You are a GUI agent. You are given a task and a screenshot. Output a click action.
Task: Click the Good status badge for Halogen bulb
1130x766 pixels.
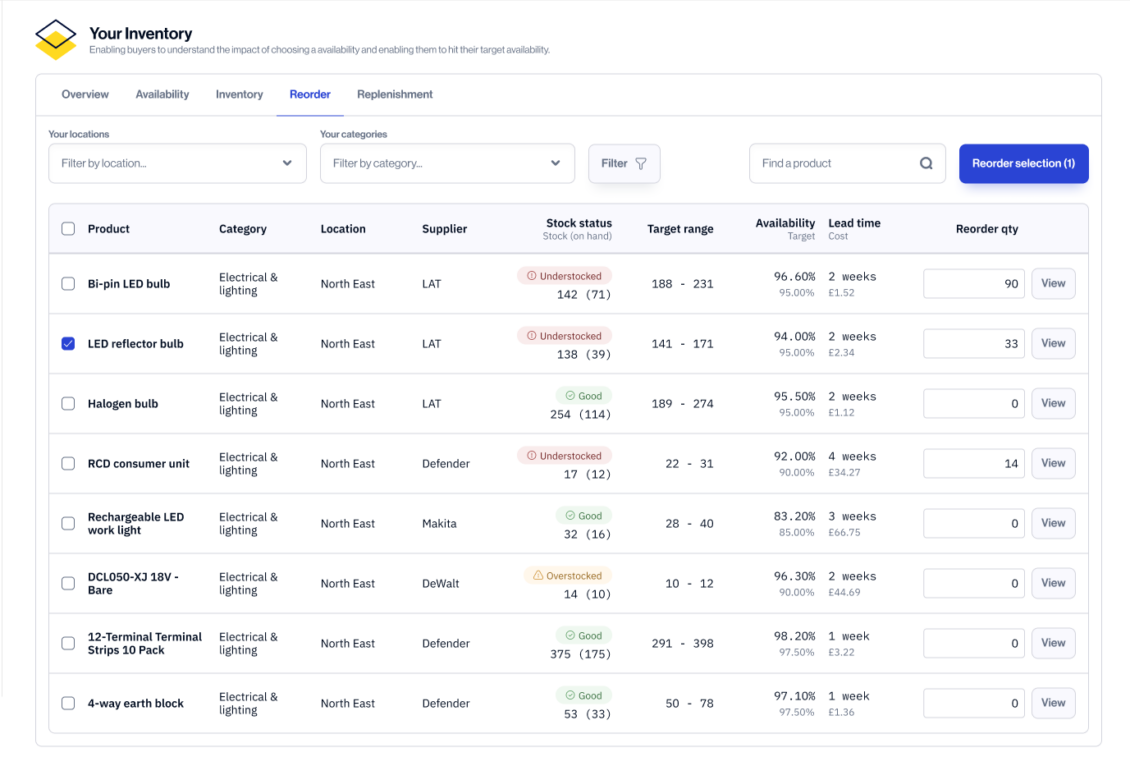583,396
